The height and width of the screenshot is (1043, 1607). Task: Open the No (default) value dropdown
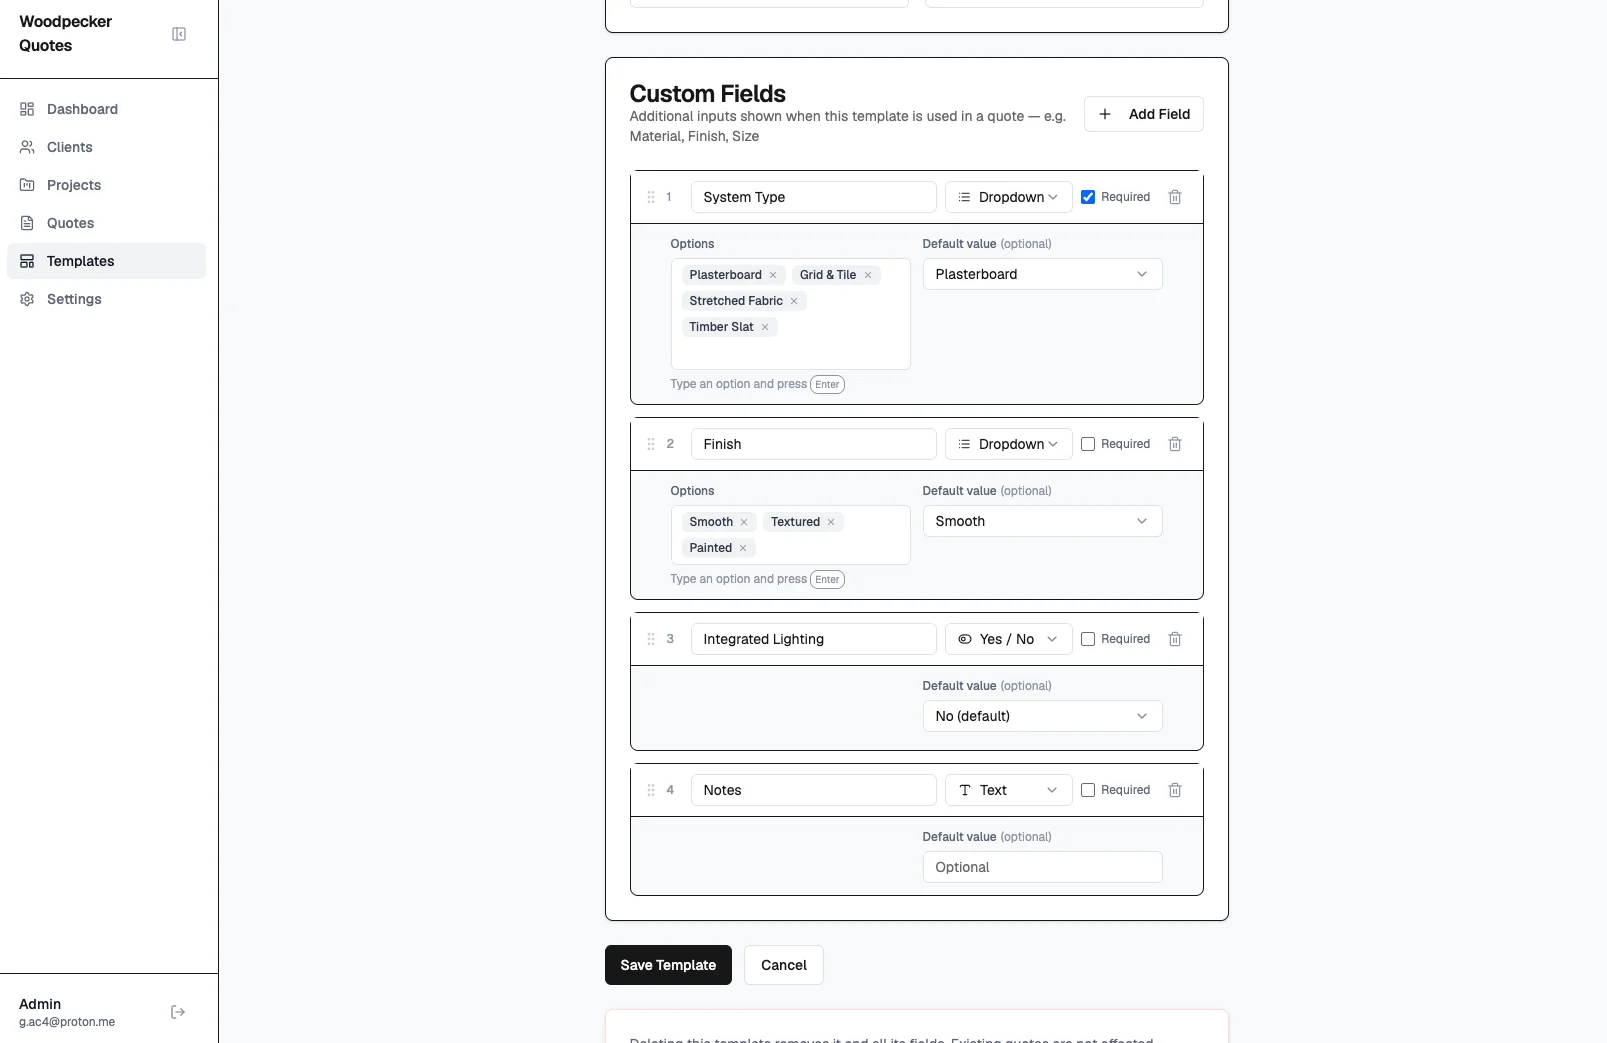point(1042,716)
